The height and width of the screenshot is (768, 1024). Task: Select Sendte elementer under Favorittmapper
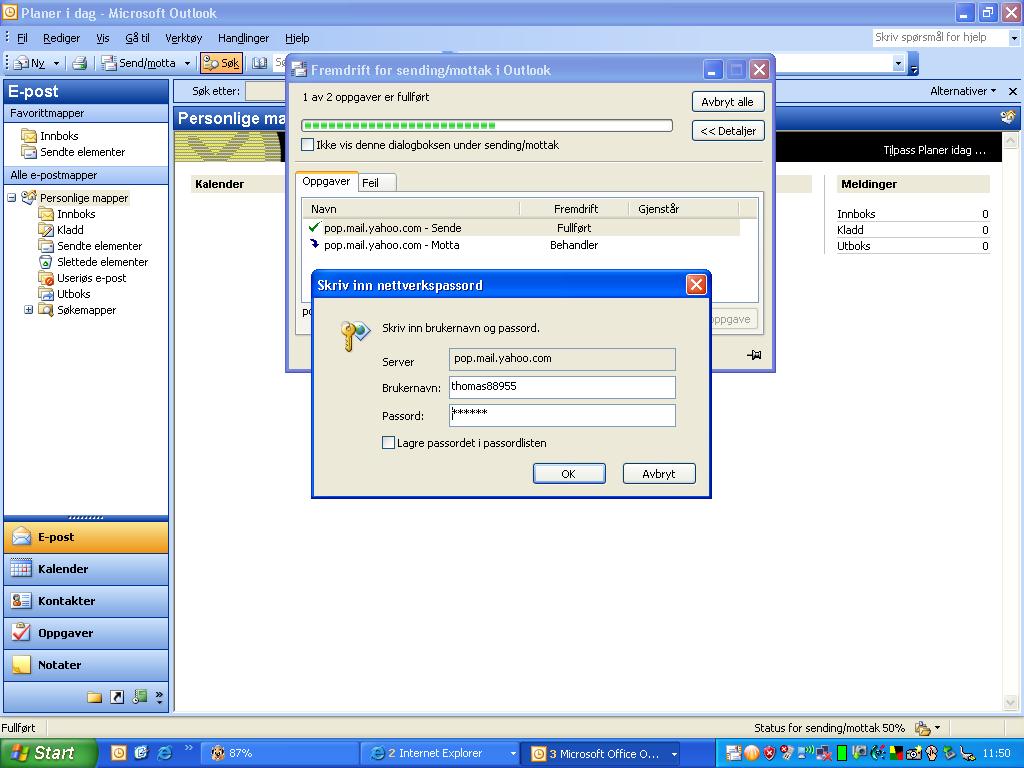tap(73, 152)
